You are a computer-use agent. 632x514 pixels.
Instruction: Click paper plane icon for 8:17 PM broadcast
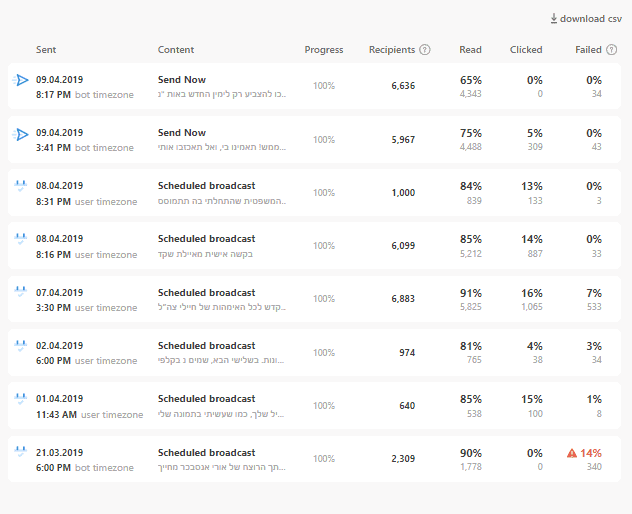(20, 80)
